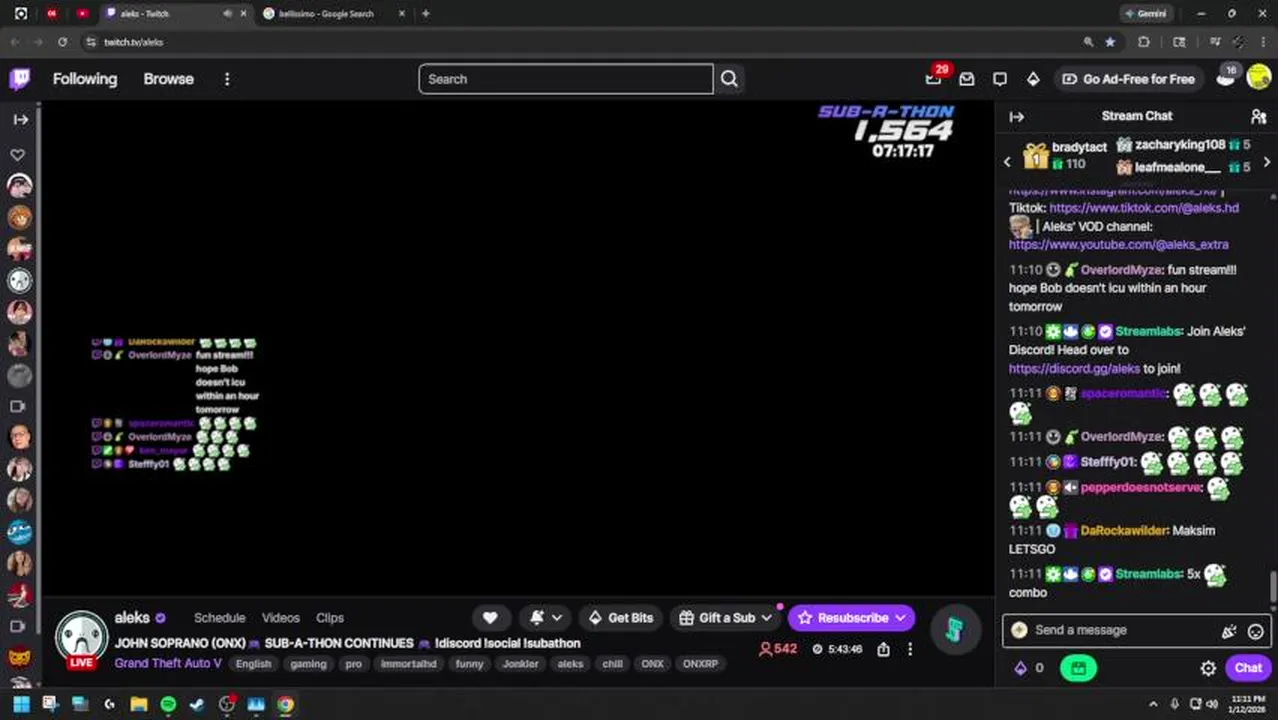The image size is (1278, 720).
Task: Open Spotify from the taskbar
Action: [168, 704]
